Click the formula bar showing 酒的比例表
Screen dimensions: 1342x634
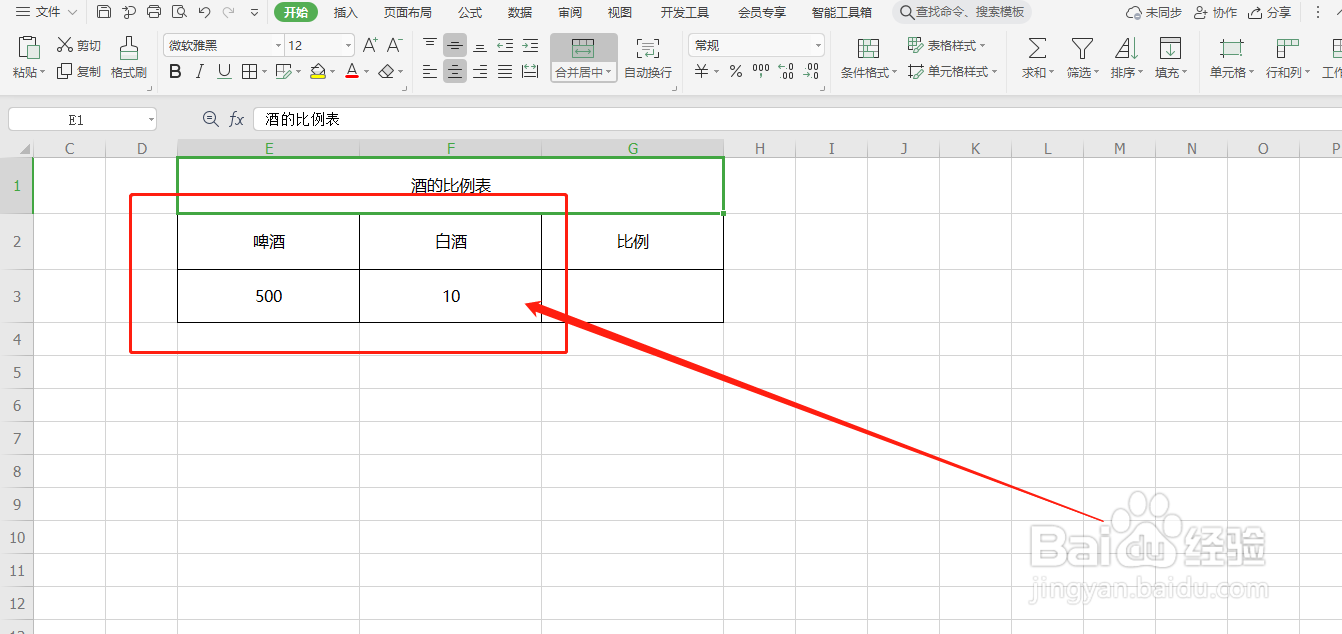(797, 119)
